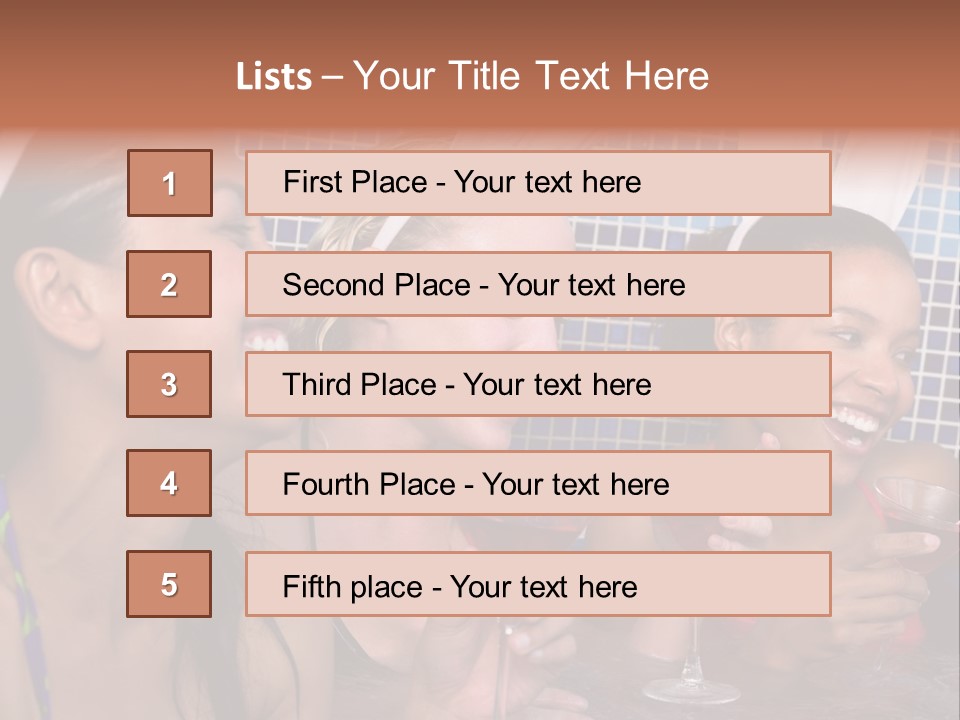Click the "Third Place - Your text here" box

pos(538,384)
